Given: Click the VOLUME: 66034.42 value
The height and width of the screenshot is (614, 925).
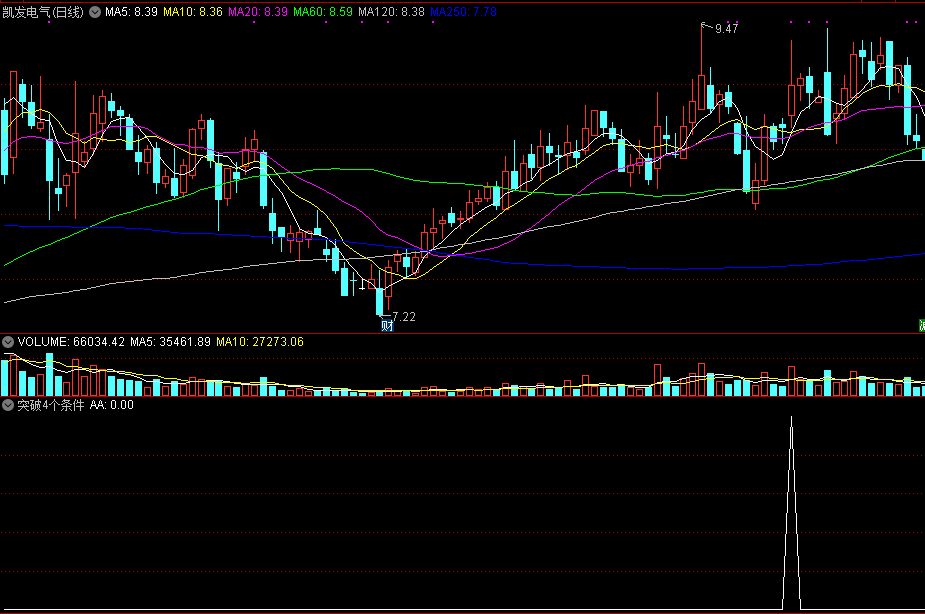Looking at the screenshot, I should (71, 342).
